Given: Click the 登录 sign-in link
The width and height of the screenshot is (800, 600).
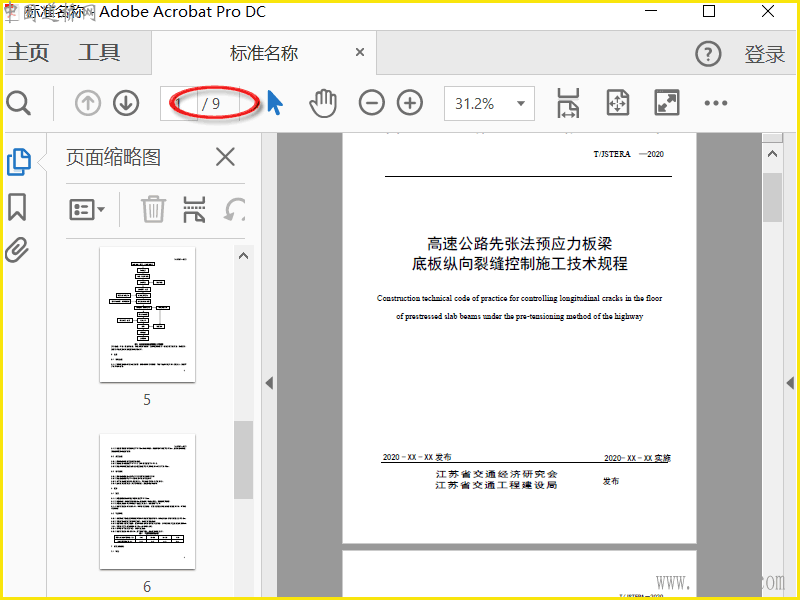Looking at the screenshot, I should point(764,54).
